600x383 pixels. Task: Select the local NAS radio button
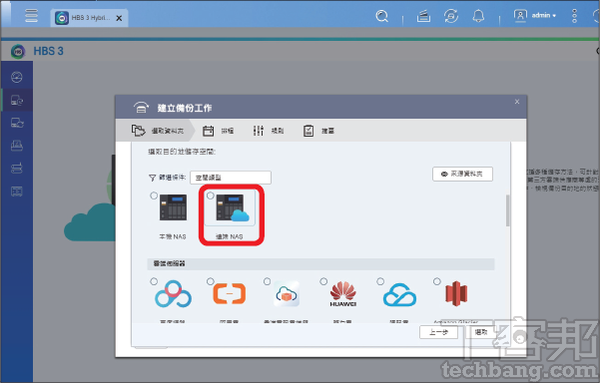coord(154,196)
